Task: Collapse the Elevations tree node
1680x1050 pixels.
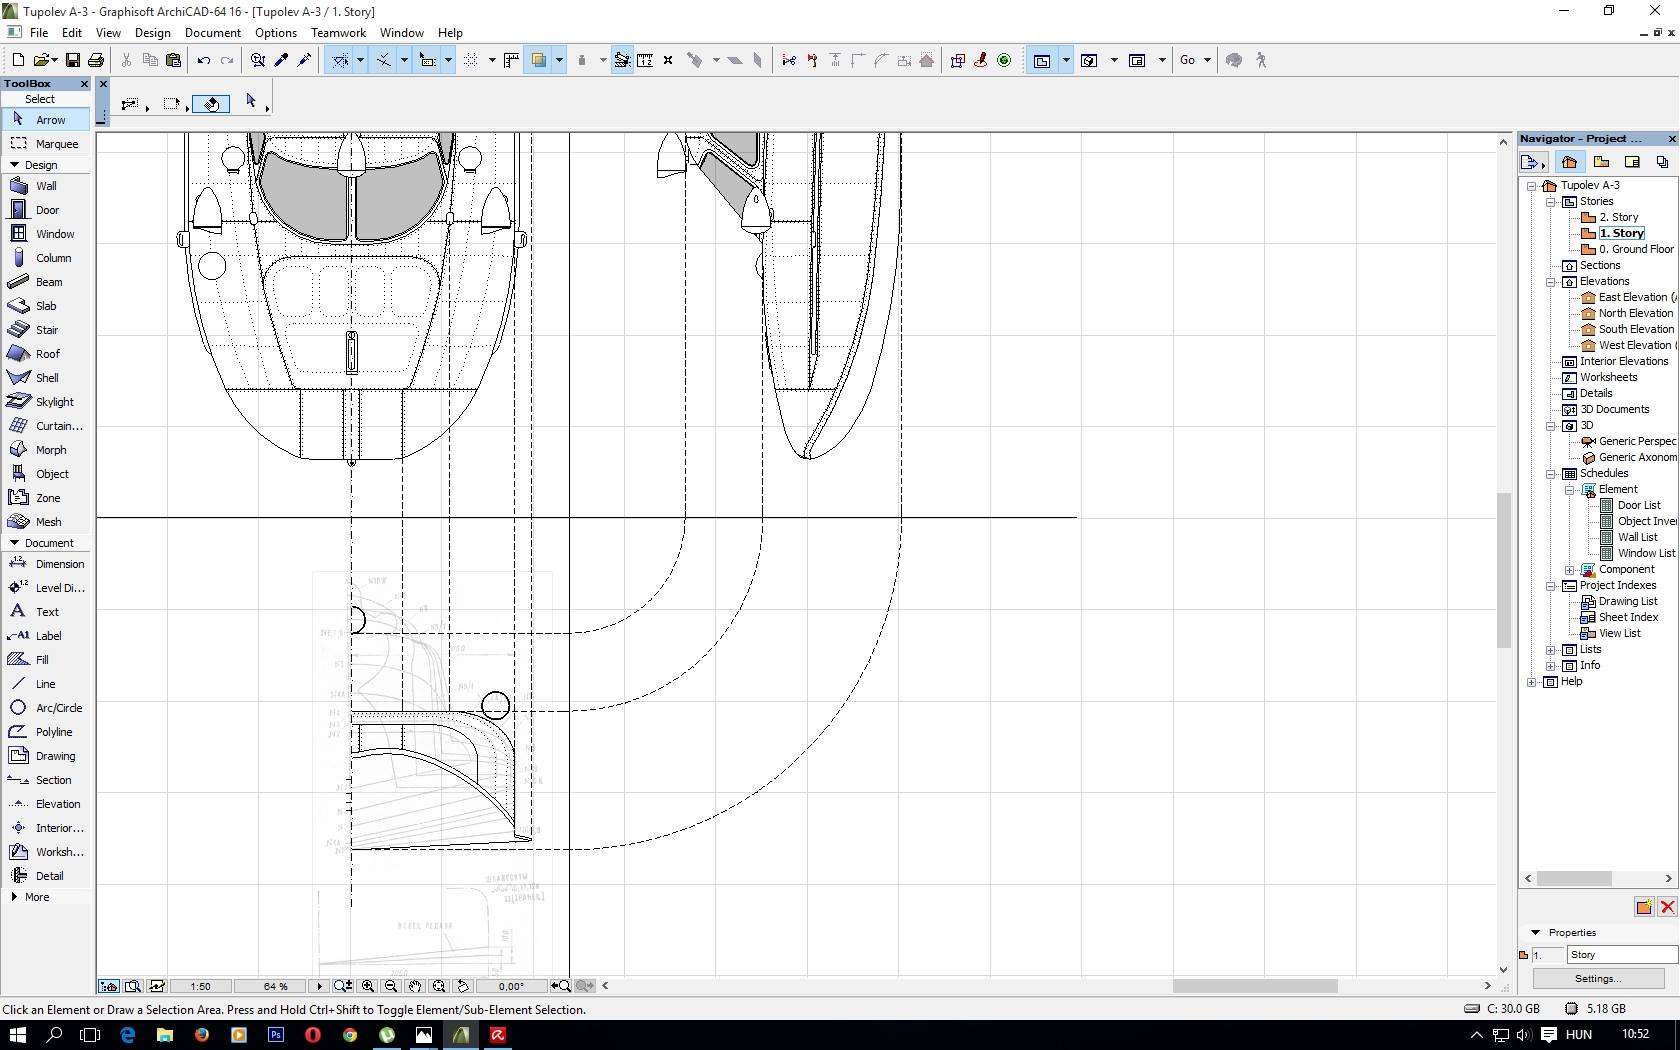Action: tap(1551, 282)
